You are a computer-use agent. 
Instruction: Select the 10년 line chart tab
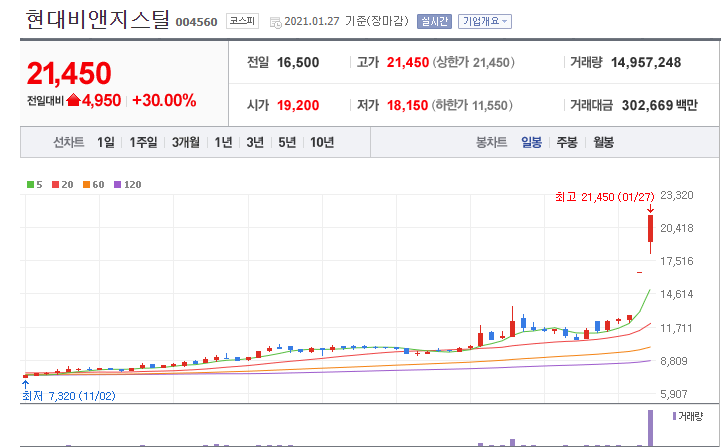pyautogui.click(x=322, y=142)
